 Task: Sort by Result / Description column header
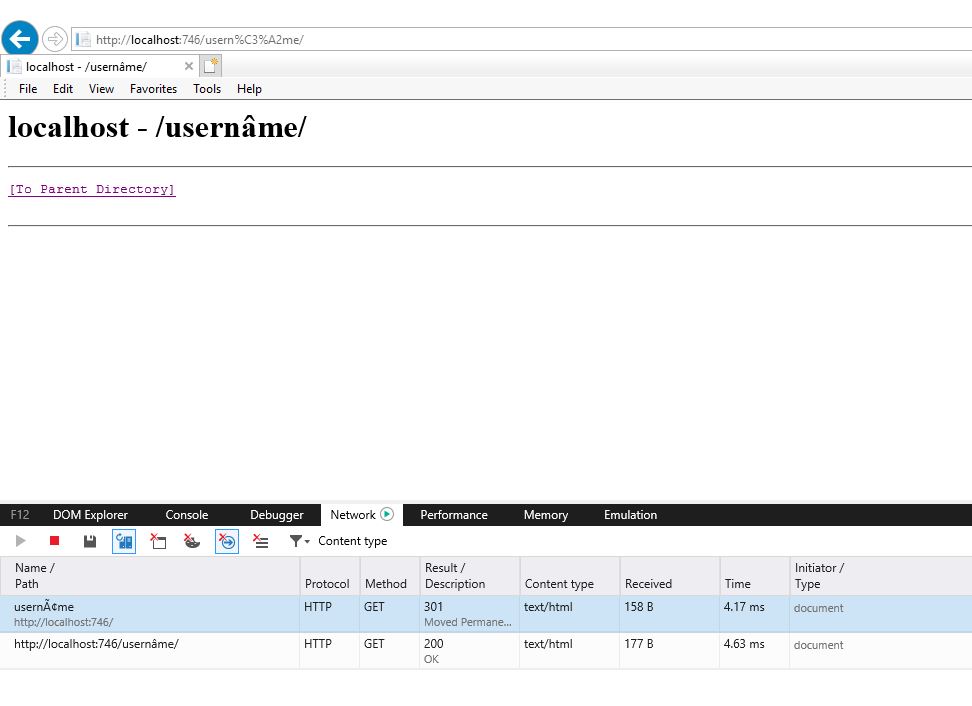click(469, 576)
